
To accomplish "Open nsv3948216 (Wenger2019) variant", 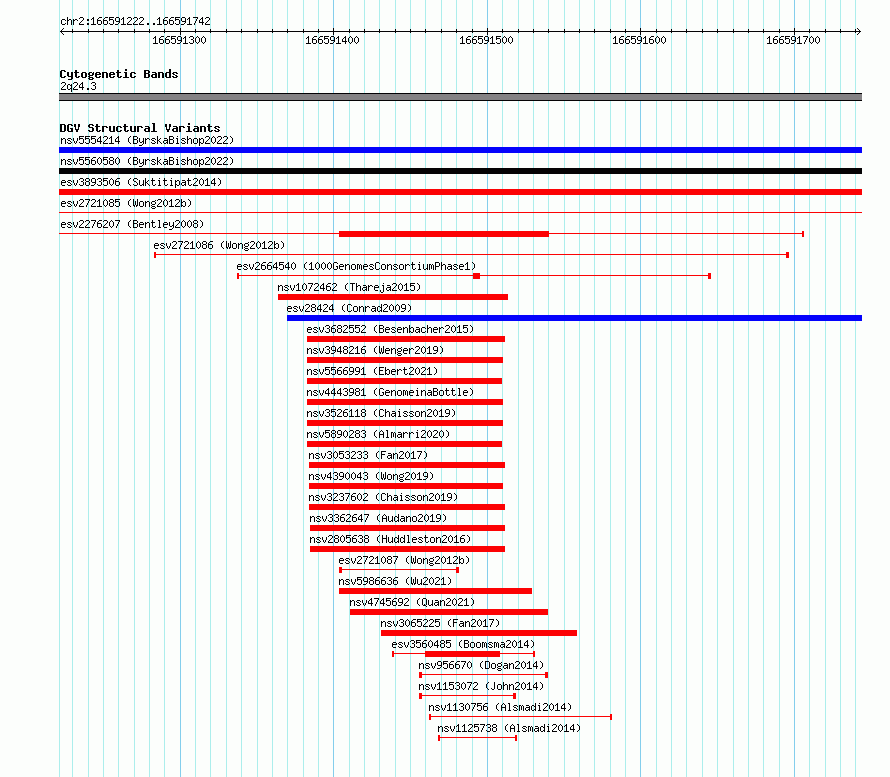I will [x=375, y=350].
